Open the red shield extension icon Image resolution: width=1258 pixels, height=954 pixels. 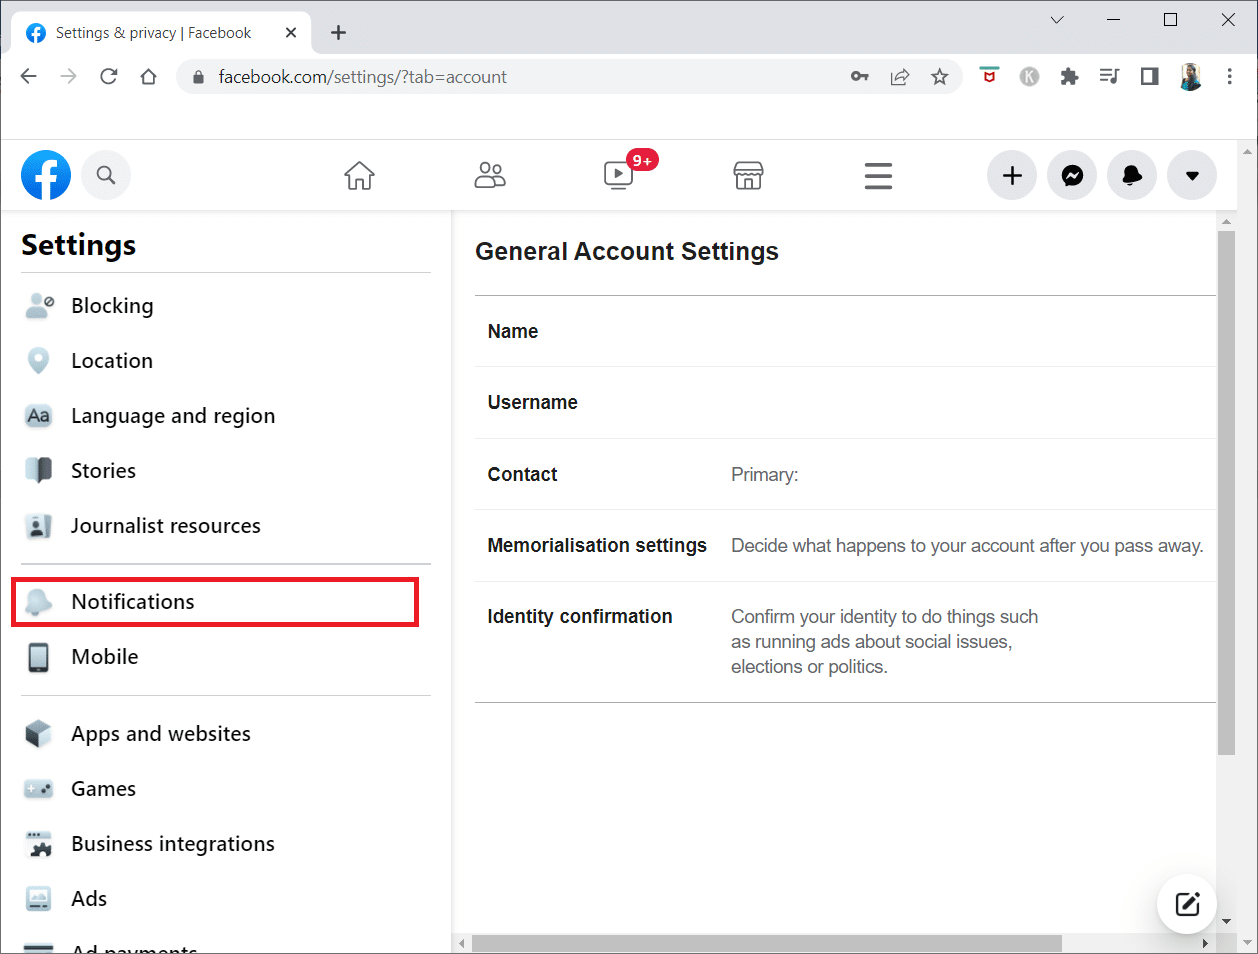989,76
